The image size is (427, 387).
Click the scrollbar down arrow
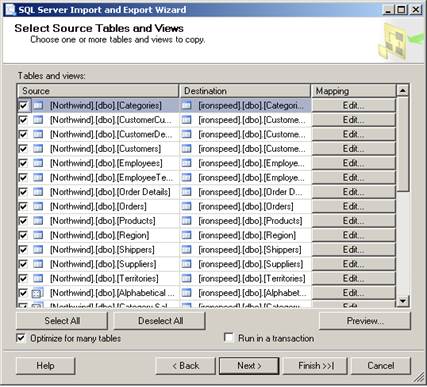(403, 301)
